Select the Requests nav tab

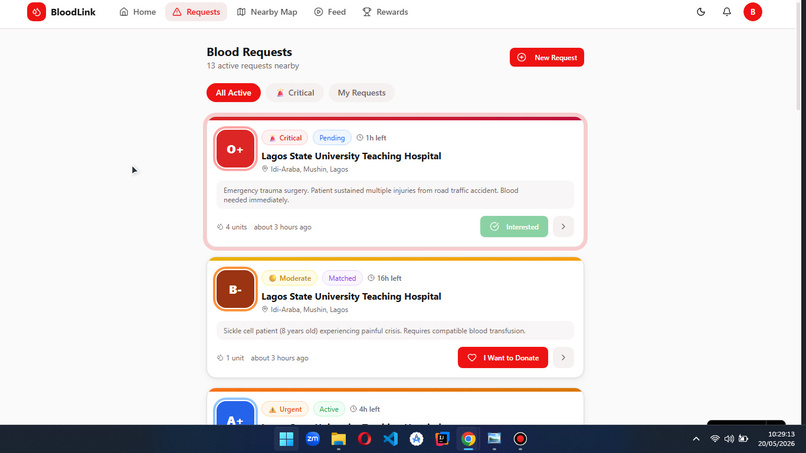coord(196,12)
